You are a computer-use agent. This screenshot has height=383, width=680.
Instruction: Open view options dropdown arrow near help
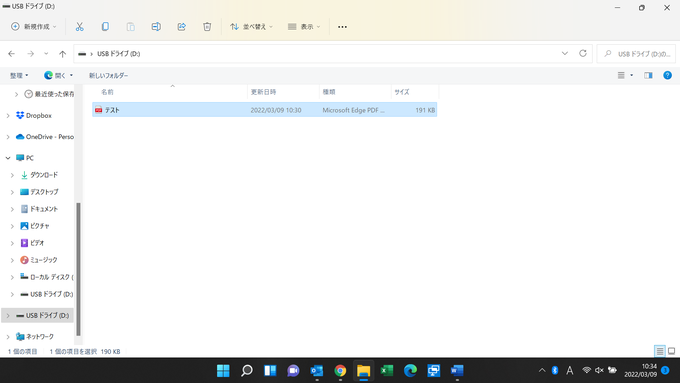[x=631, y=75]
